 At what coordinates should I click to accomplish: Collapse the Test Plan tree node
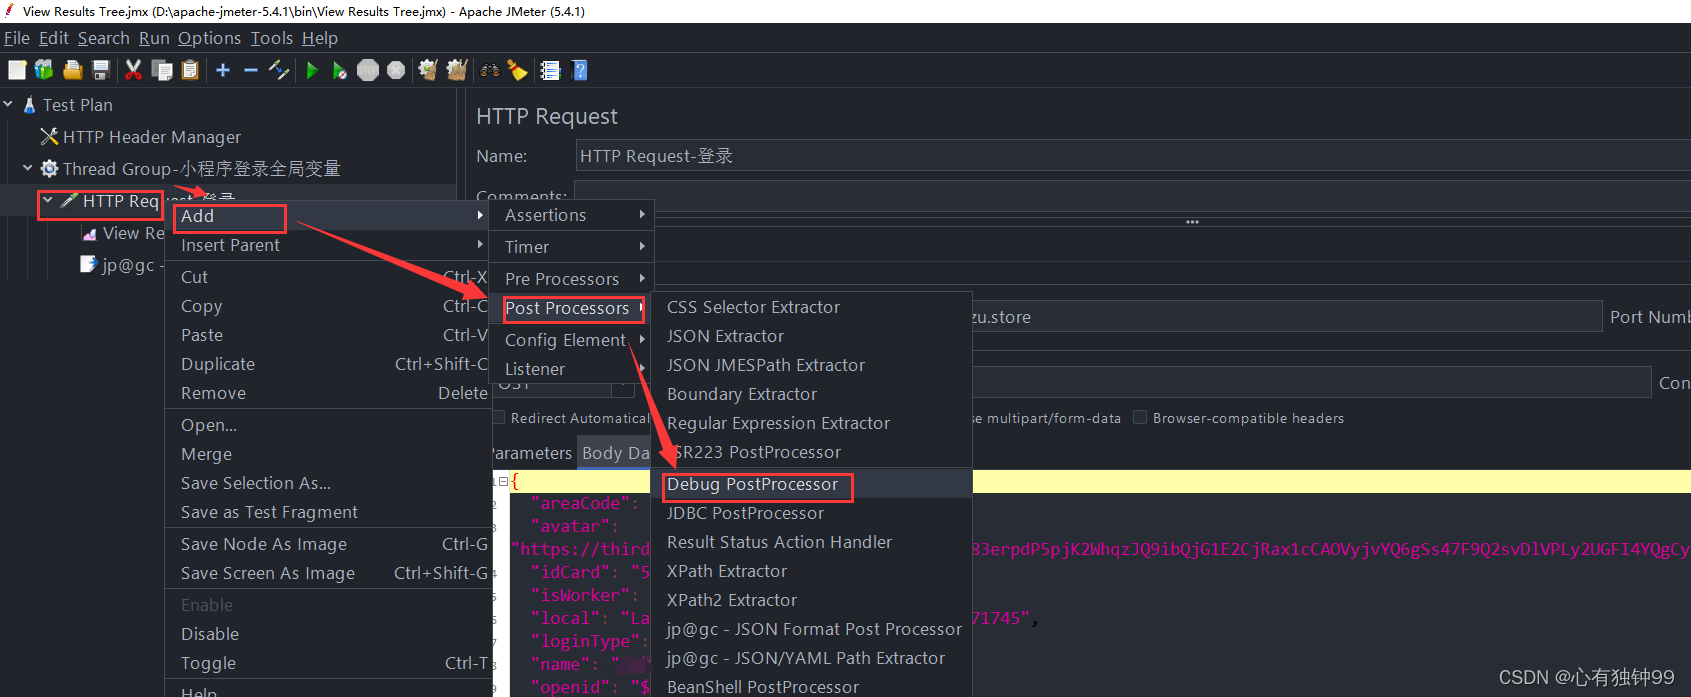click(x=8, y=104)
